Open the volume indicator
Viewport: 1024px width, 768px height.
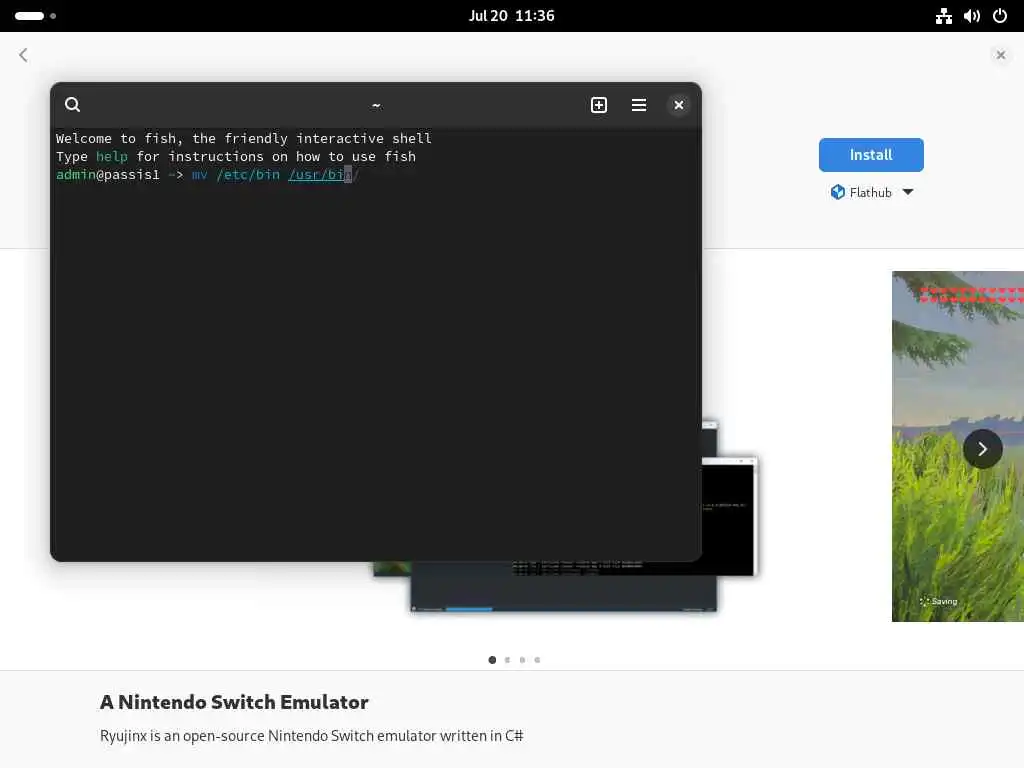(x=972, y=16)
